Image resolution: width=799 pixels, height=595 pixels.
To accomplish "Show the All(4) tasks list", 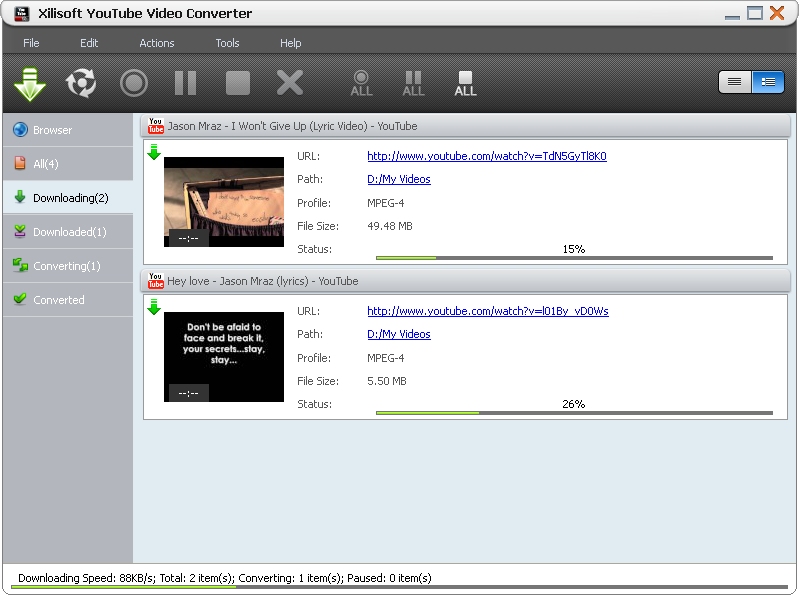I will (68, 164).
